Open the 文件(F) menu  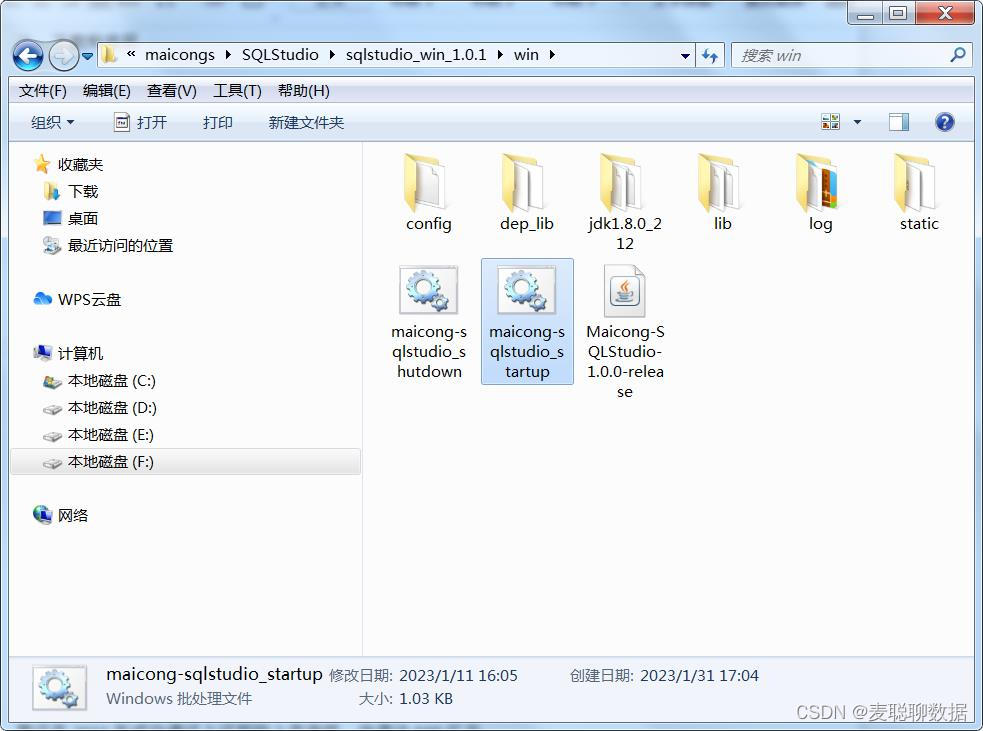(43, 91)
